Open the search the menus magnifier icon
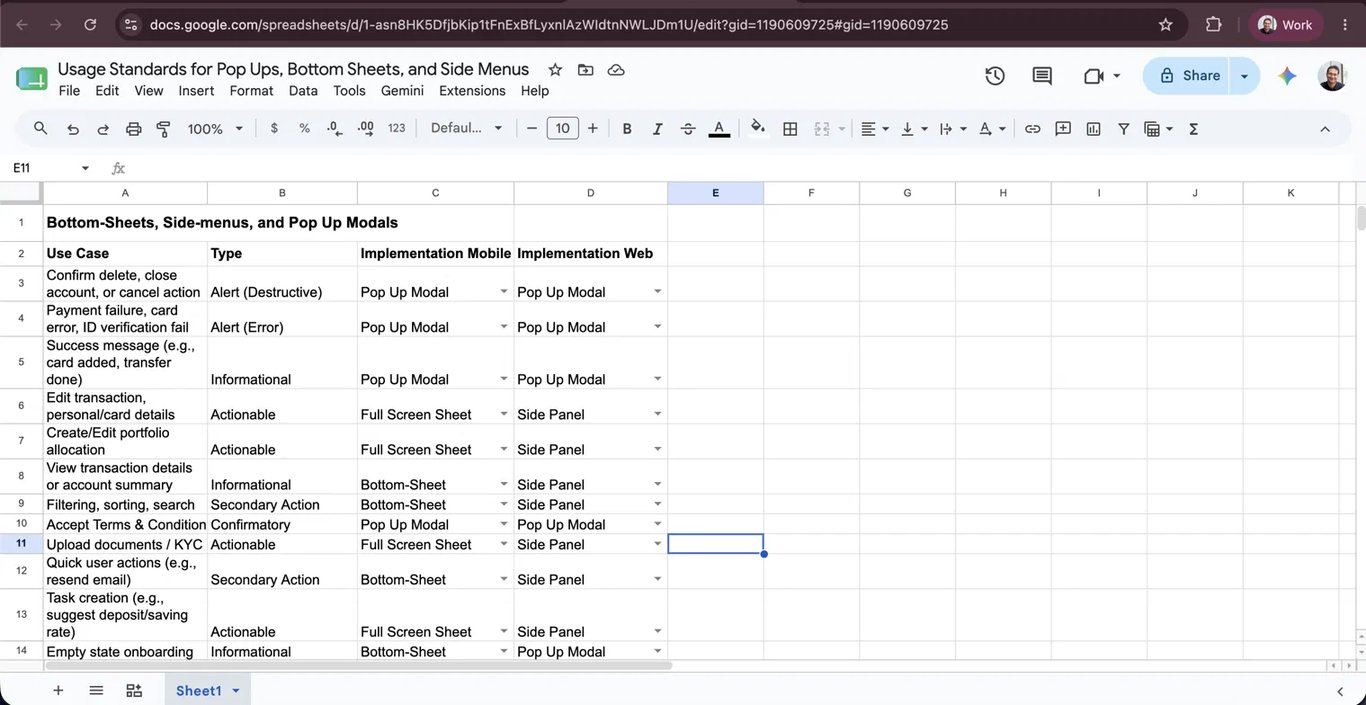Screen dimensions: 1366x705 41,128
